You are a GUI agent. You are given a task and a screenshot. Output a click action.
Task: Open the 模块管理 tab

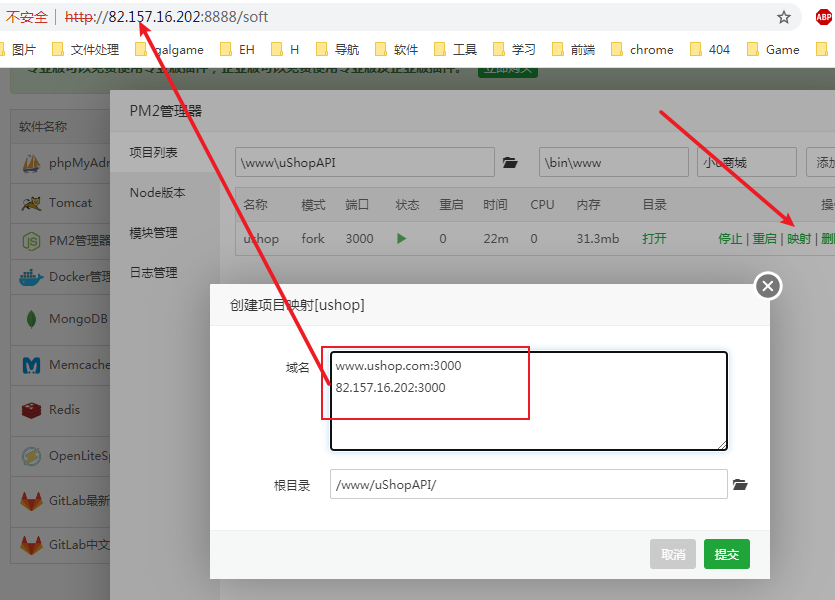pos(153,232)
